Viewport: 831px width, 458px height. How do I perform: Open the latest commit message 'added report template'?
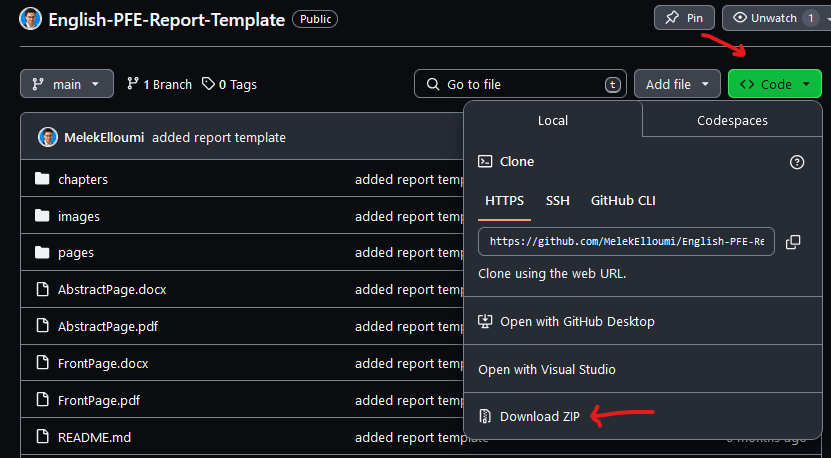click(219, 137)
